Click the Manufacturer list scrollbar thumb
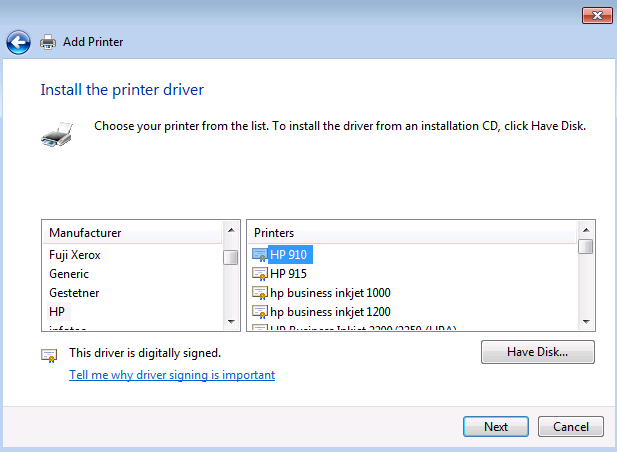Screen dimensions: 617x452 [x=231, y=258]
